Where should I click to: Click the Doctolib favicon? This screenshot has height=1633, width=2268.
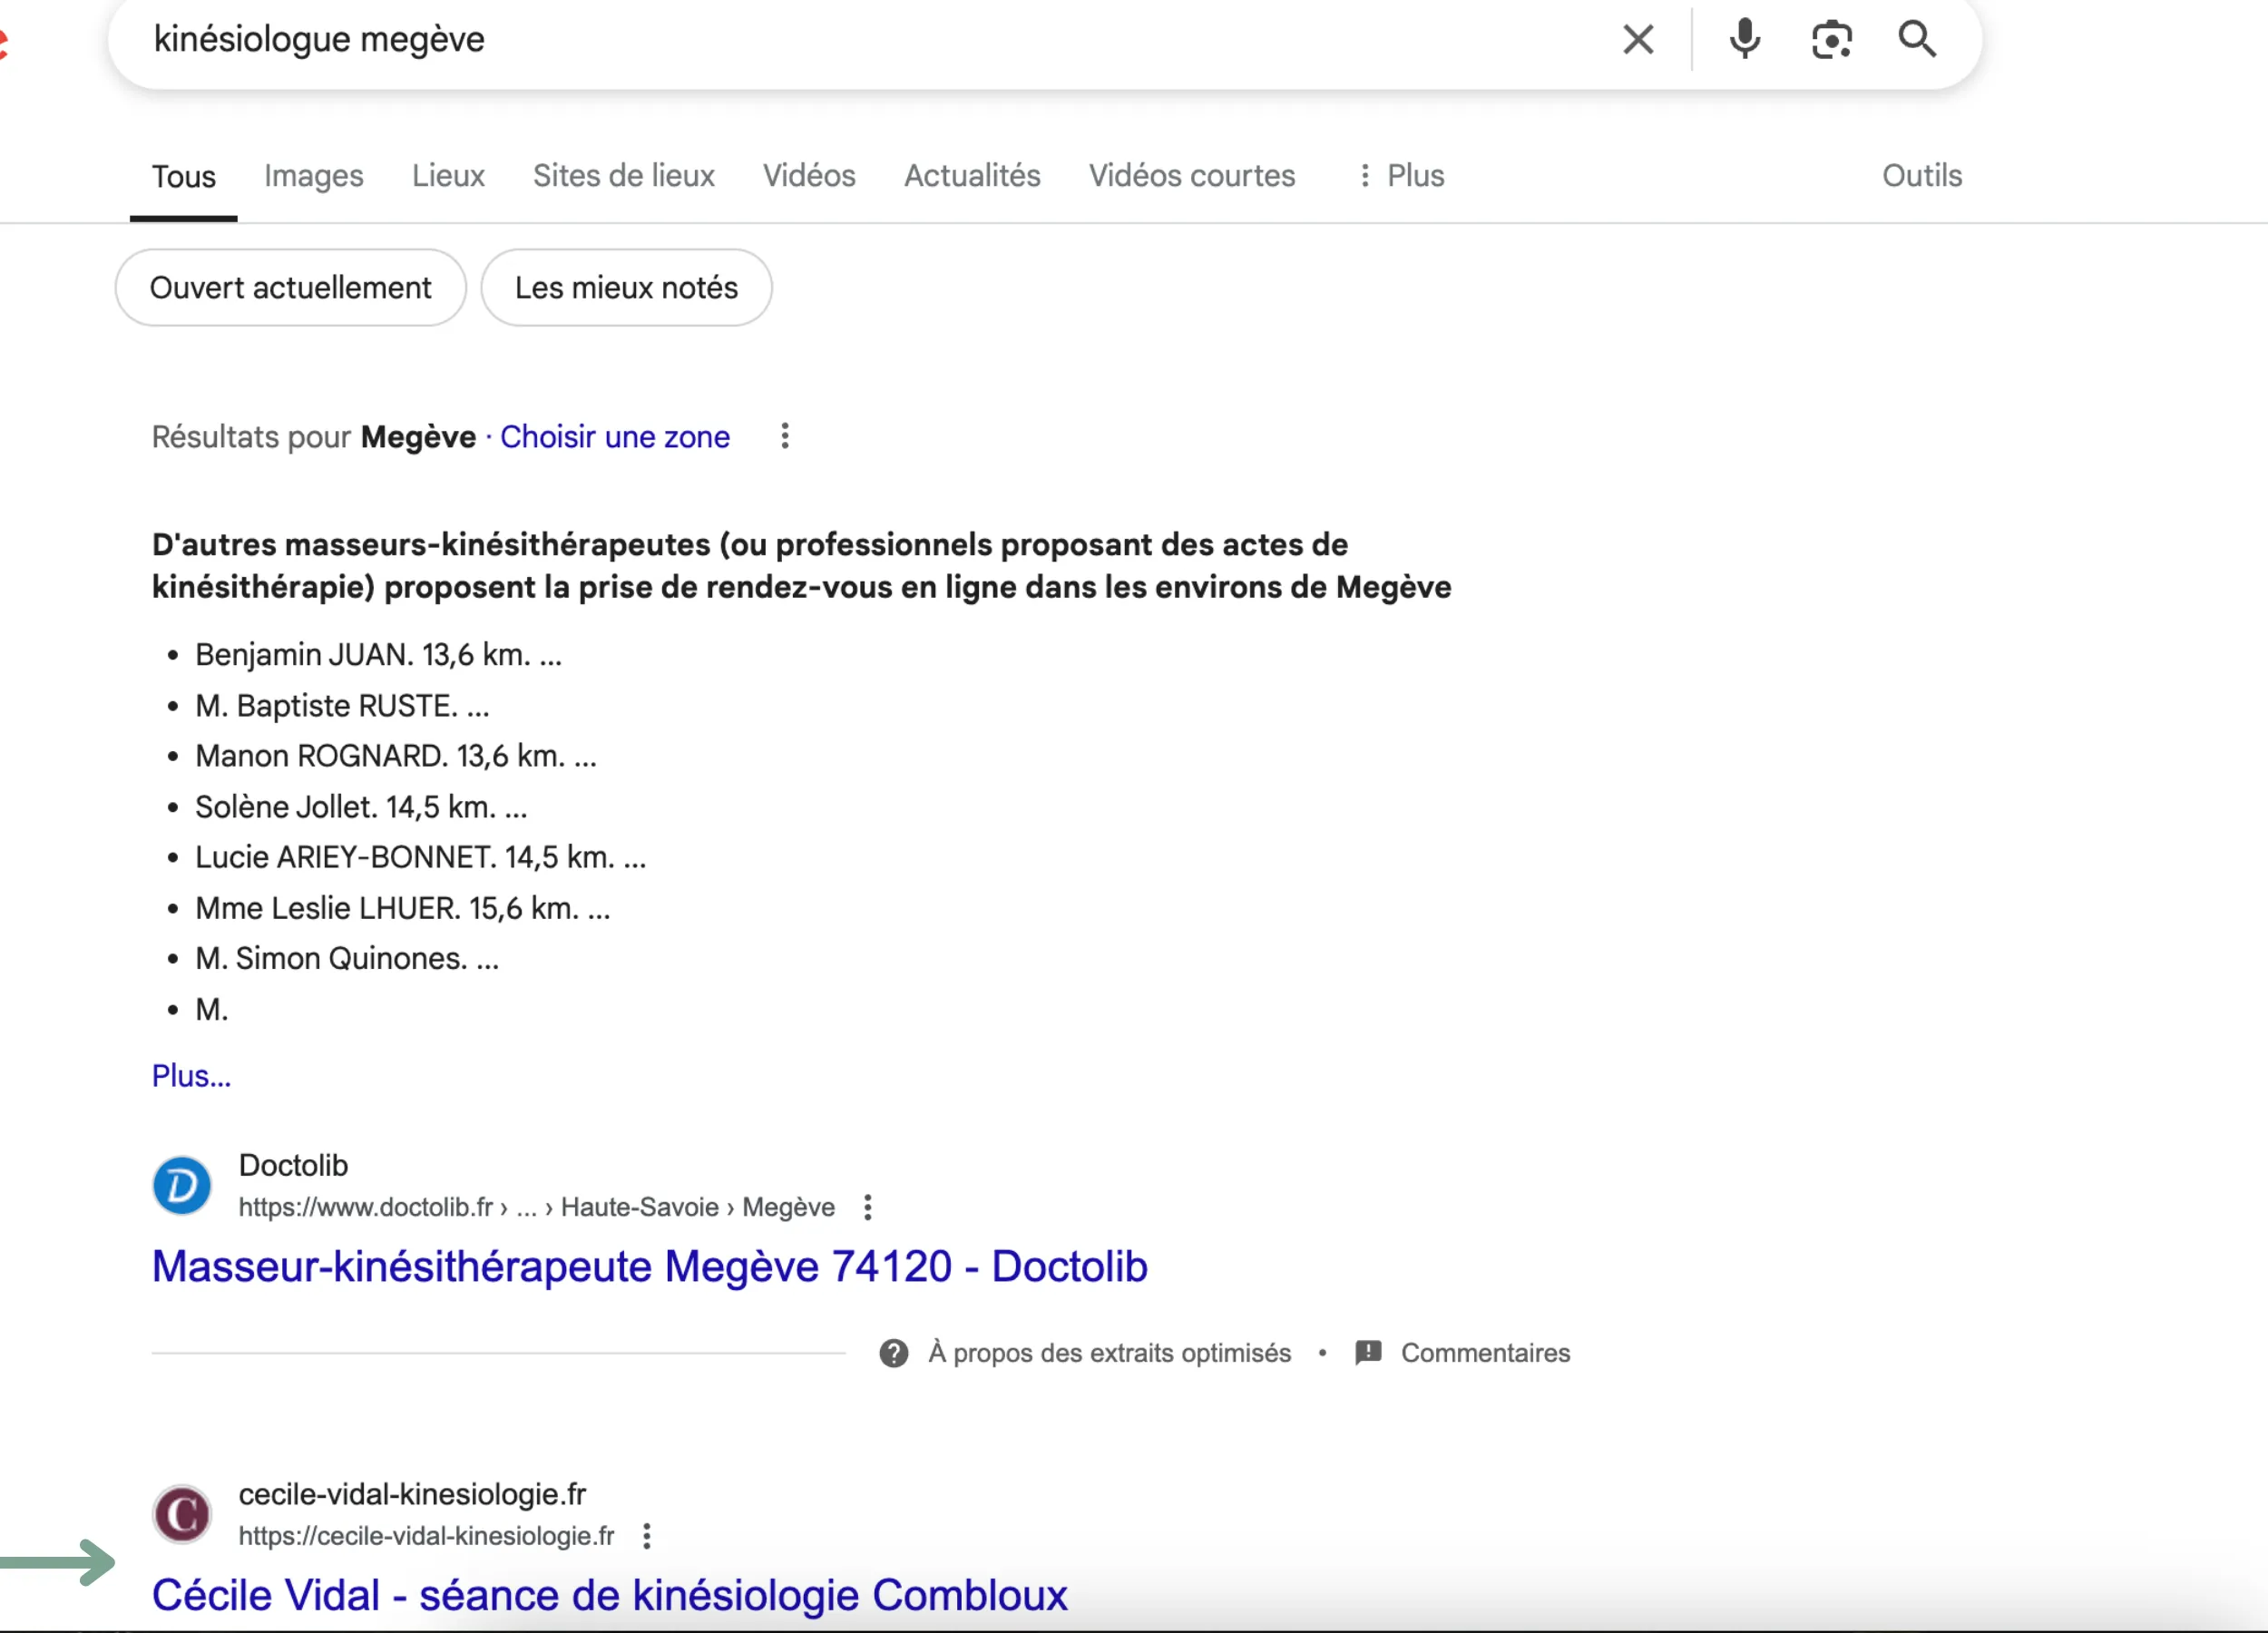coord(181,1185)
